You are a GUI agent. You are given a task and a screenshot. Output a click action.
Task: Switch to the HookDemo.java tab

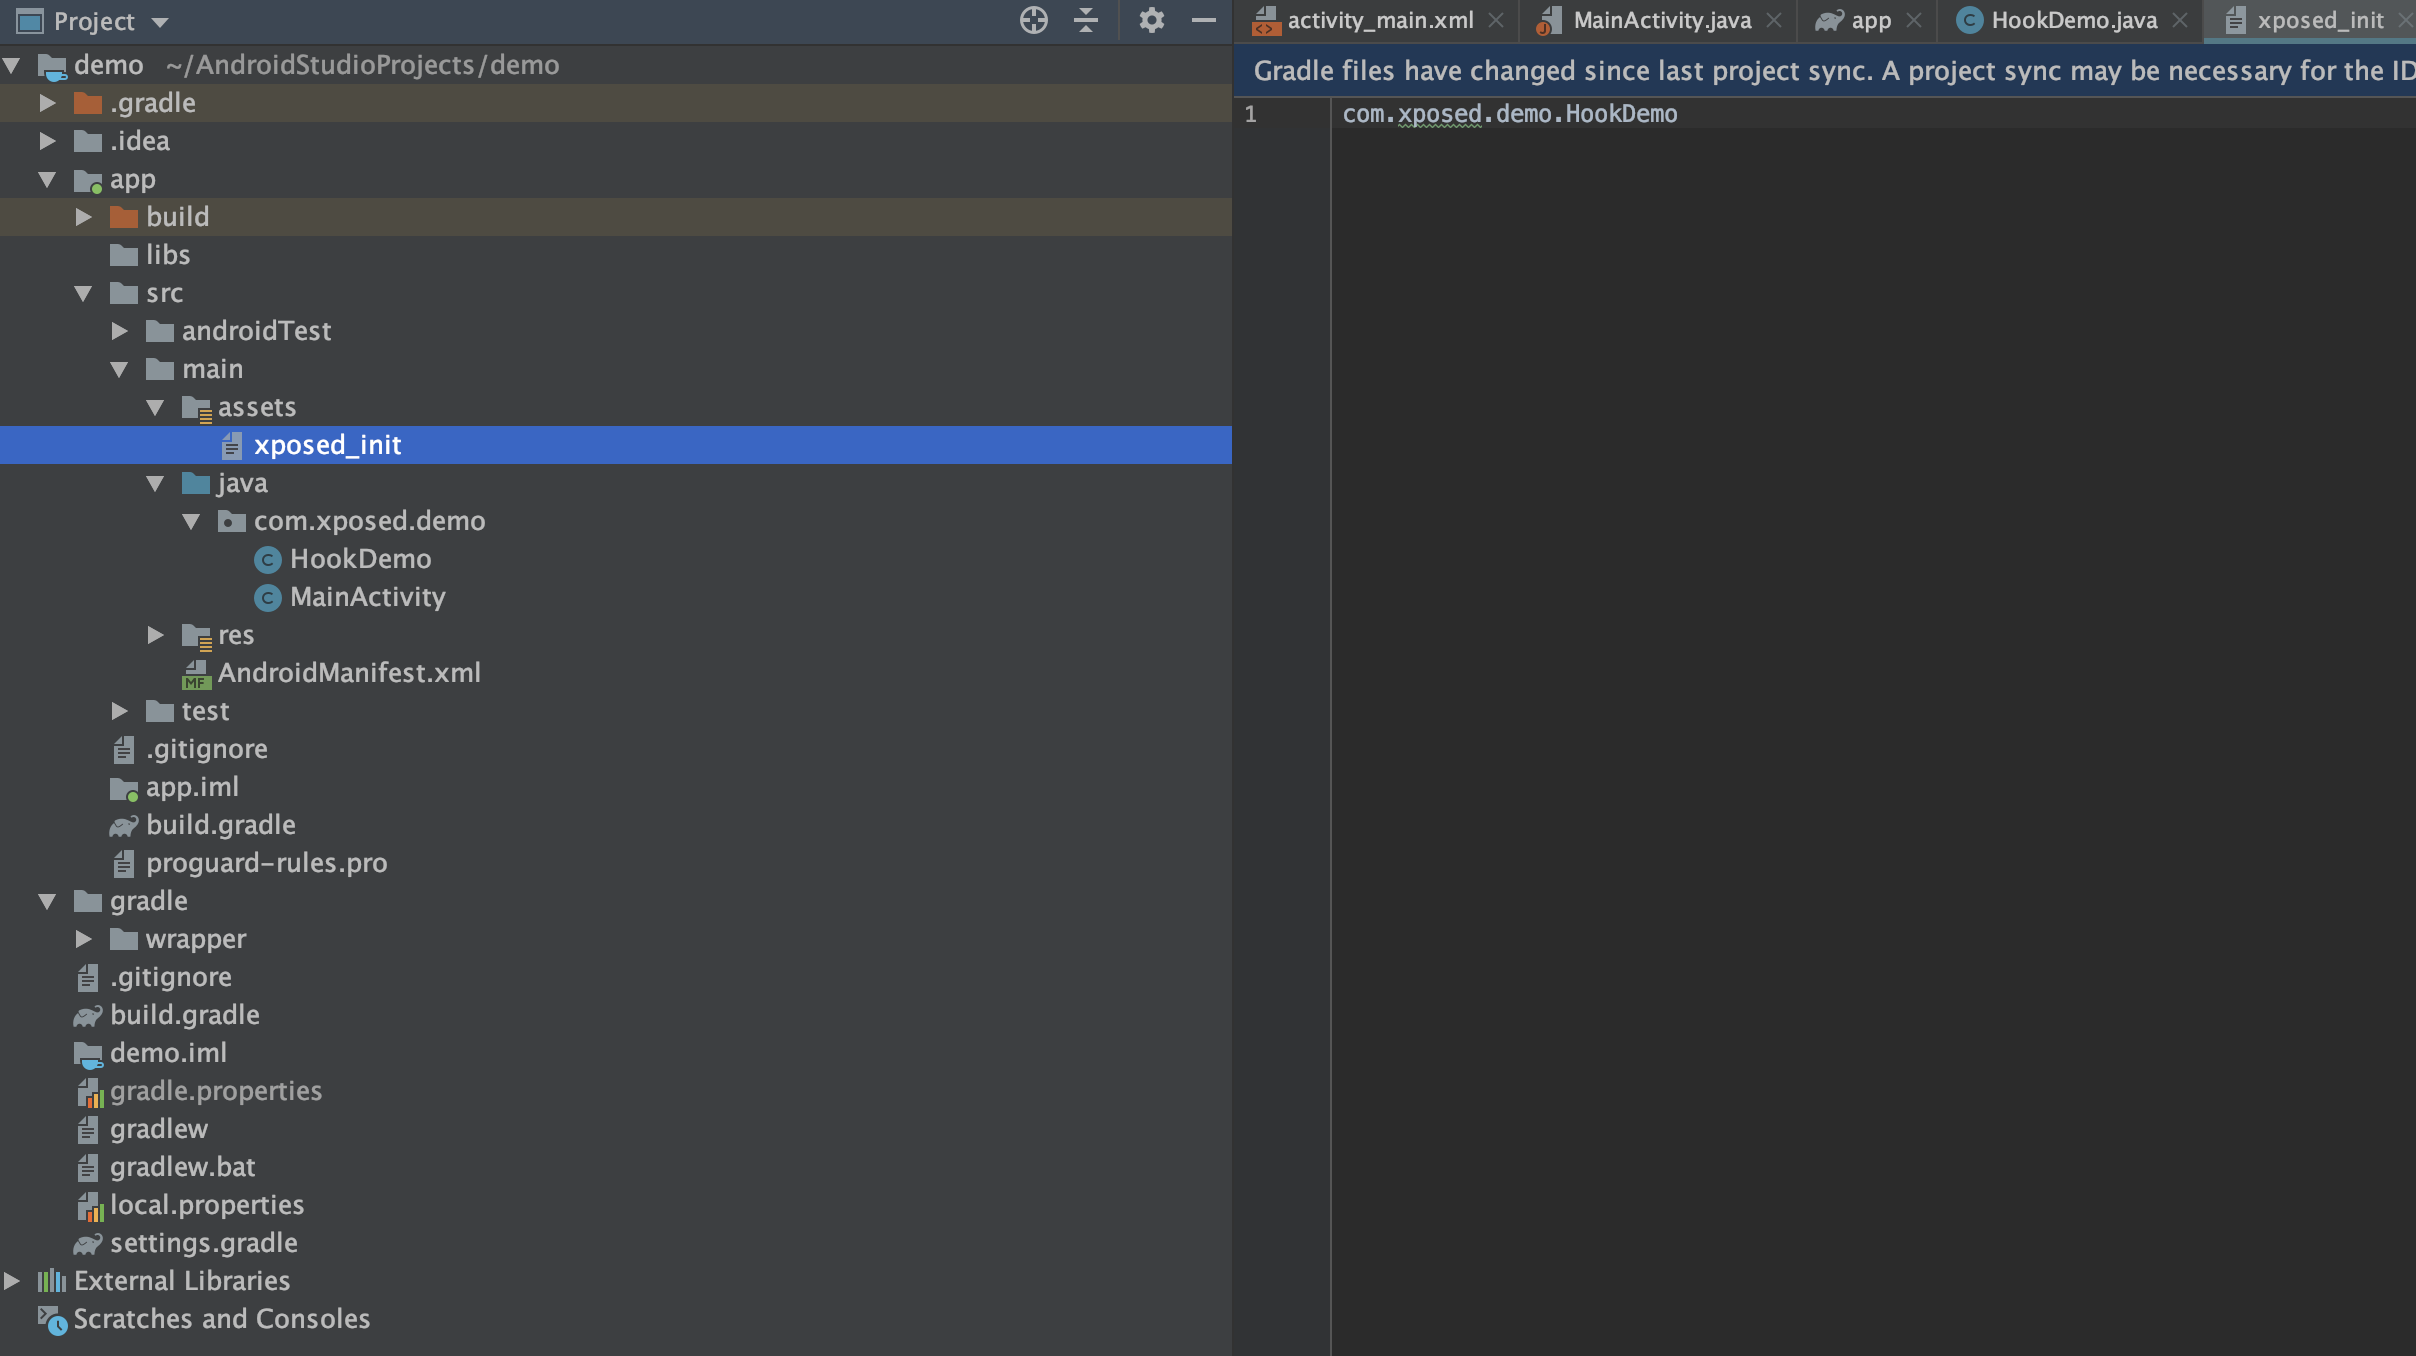[2073, 20]
